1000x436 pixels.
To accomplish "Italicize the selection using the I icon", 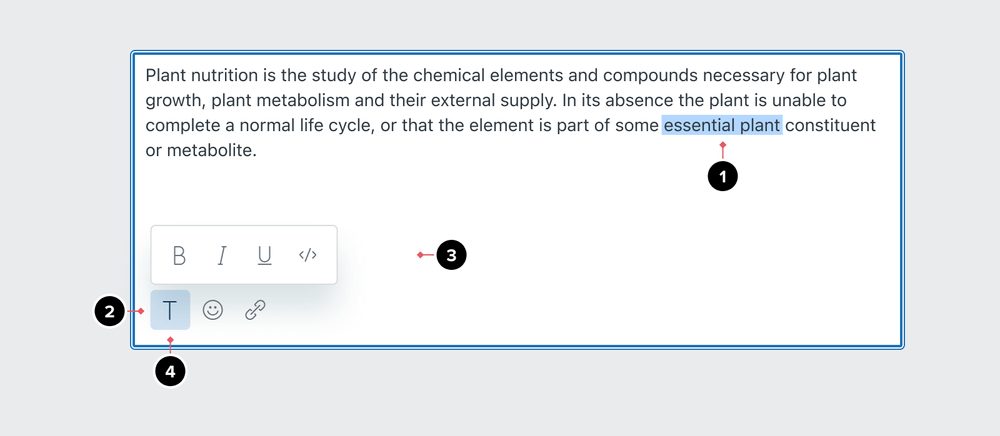I will (222, 255).
